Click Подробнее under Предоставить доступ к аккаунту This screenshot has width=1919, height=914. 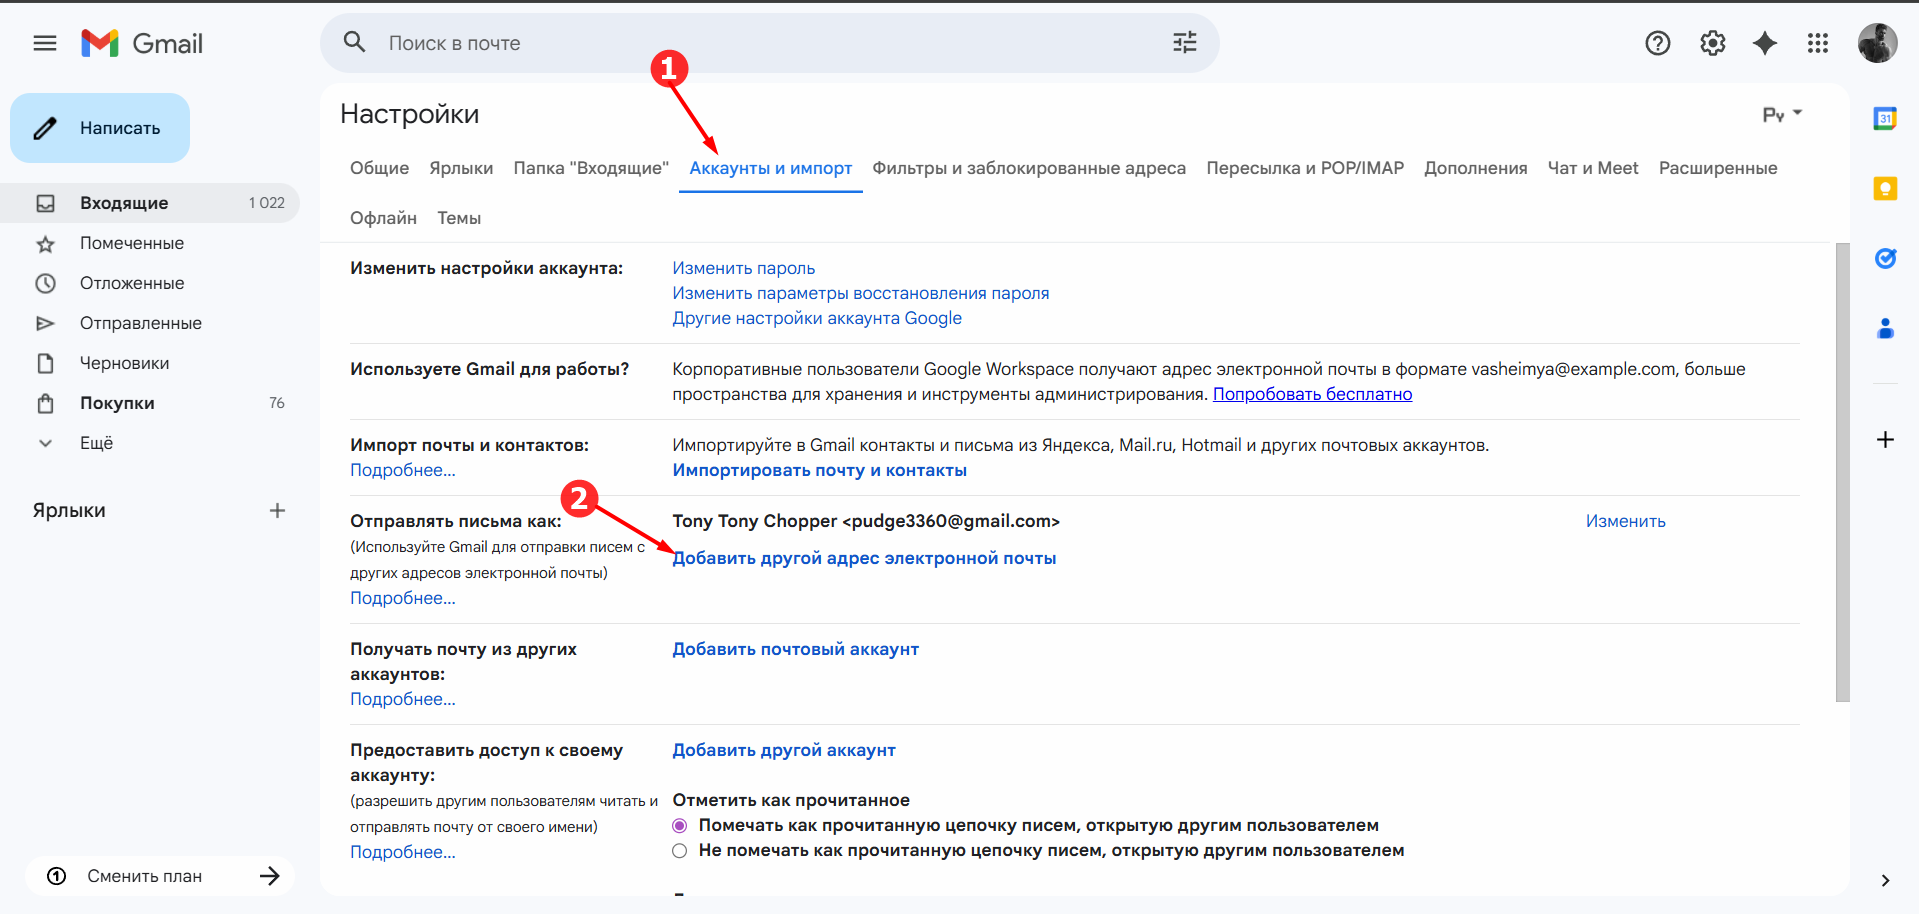pyautogui.click(x=403, y=852)
